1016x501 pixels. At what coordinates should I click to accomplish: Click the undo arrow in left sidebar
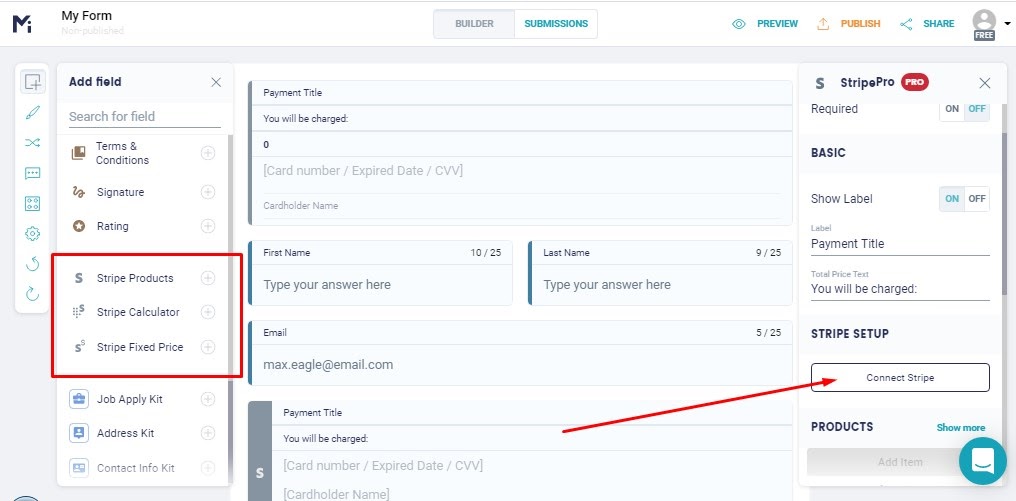pos(33,263)
